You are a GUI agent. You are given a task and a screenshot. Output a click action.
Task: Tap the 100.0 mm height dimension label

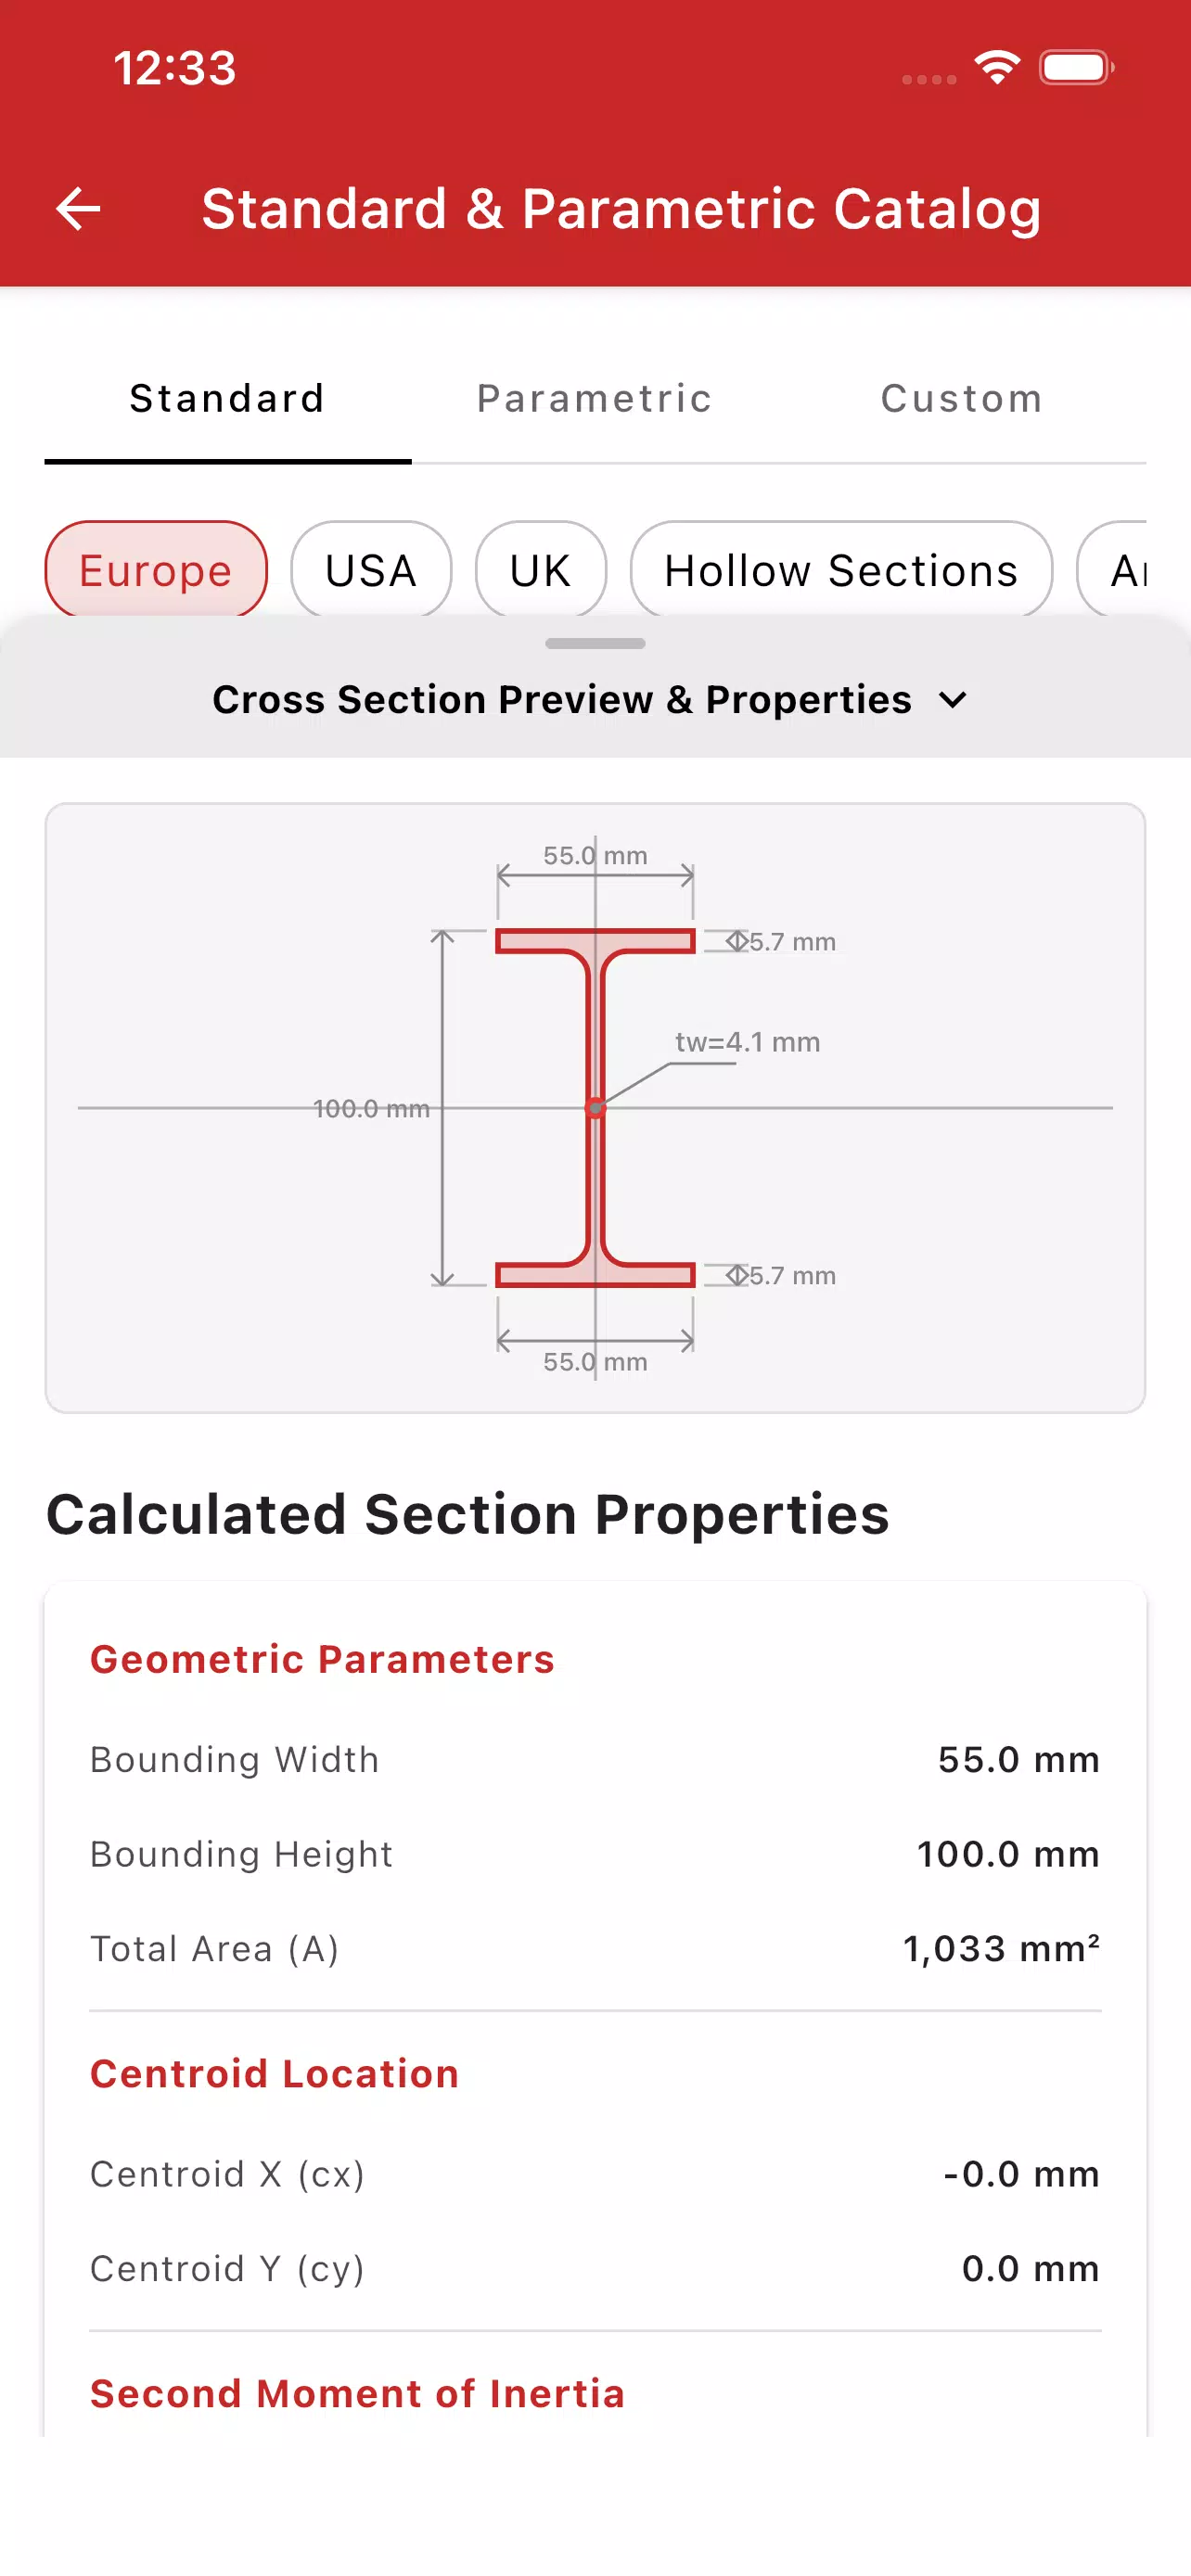tap(371, 1108)
